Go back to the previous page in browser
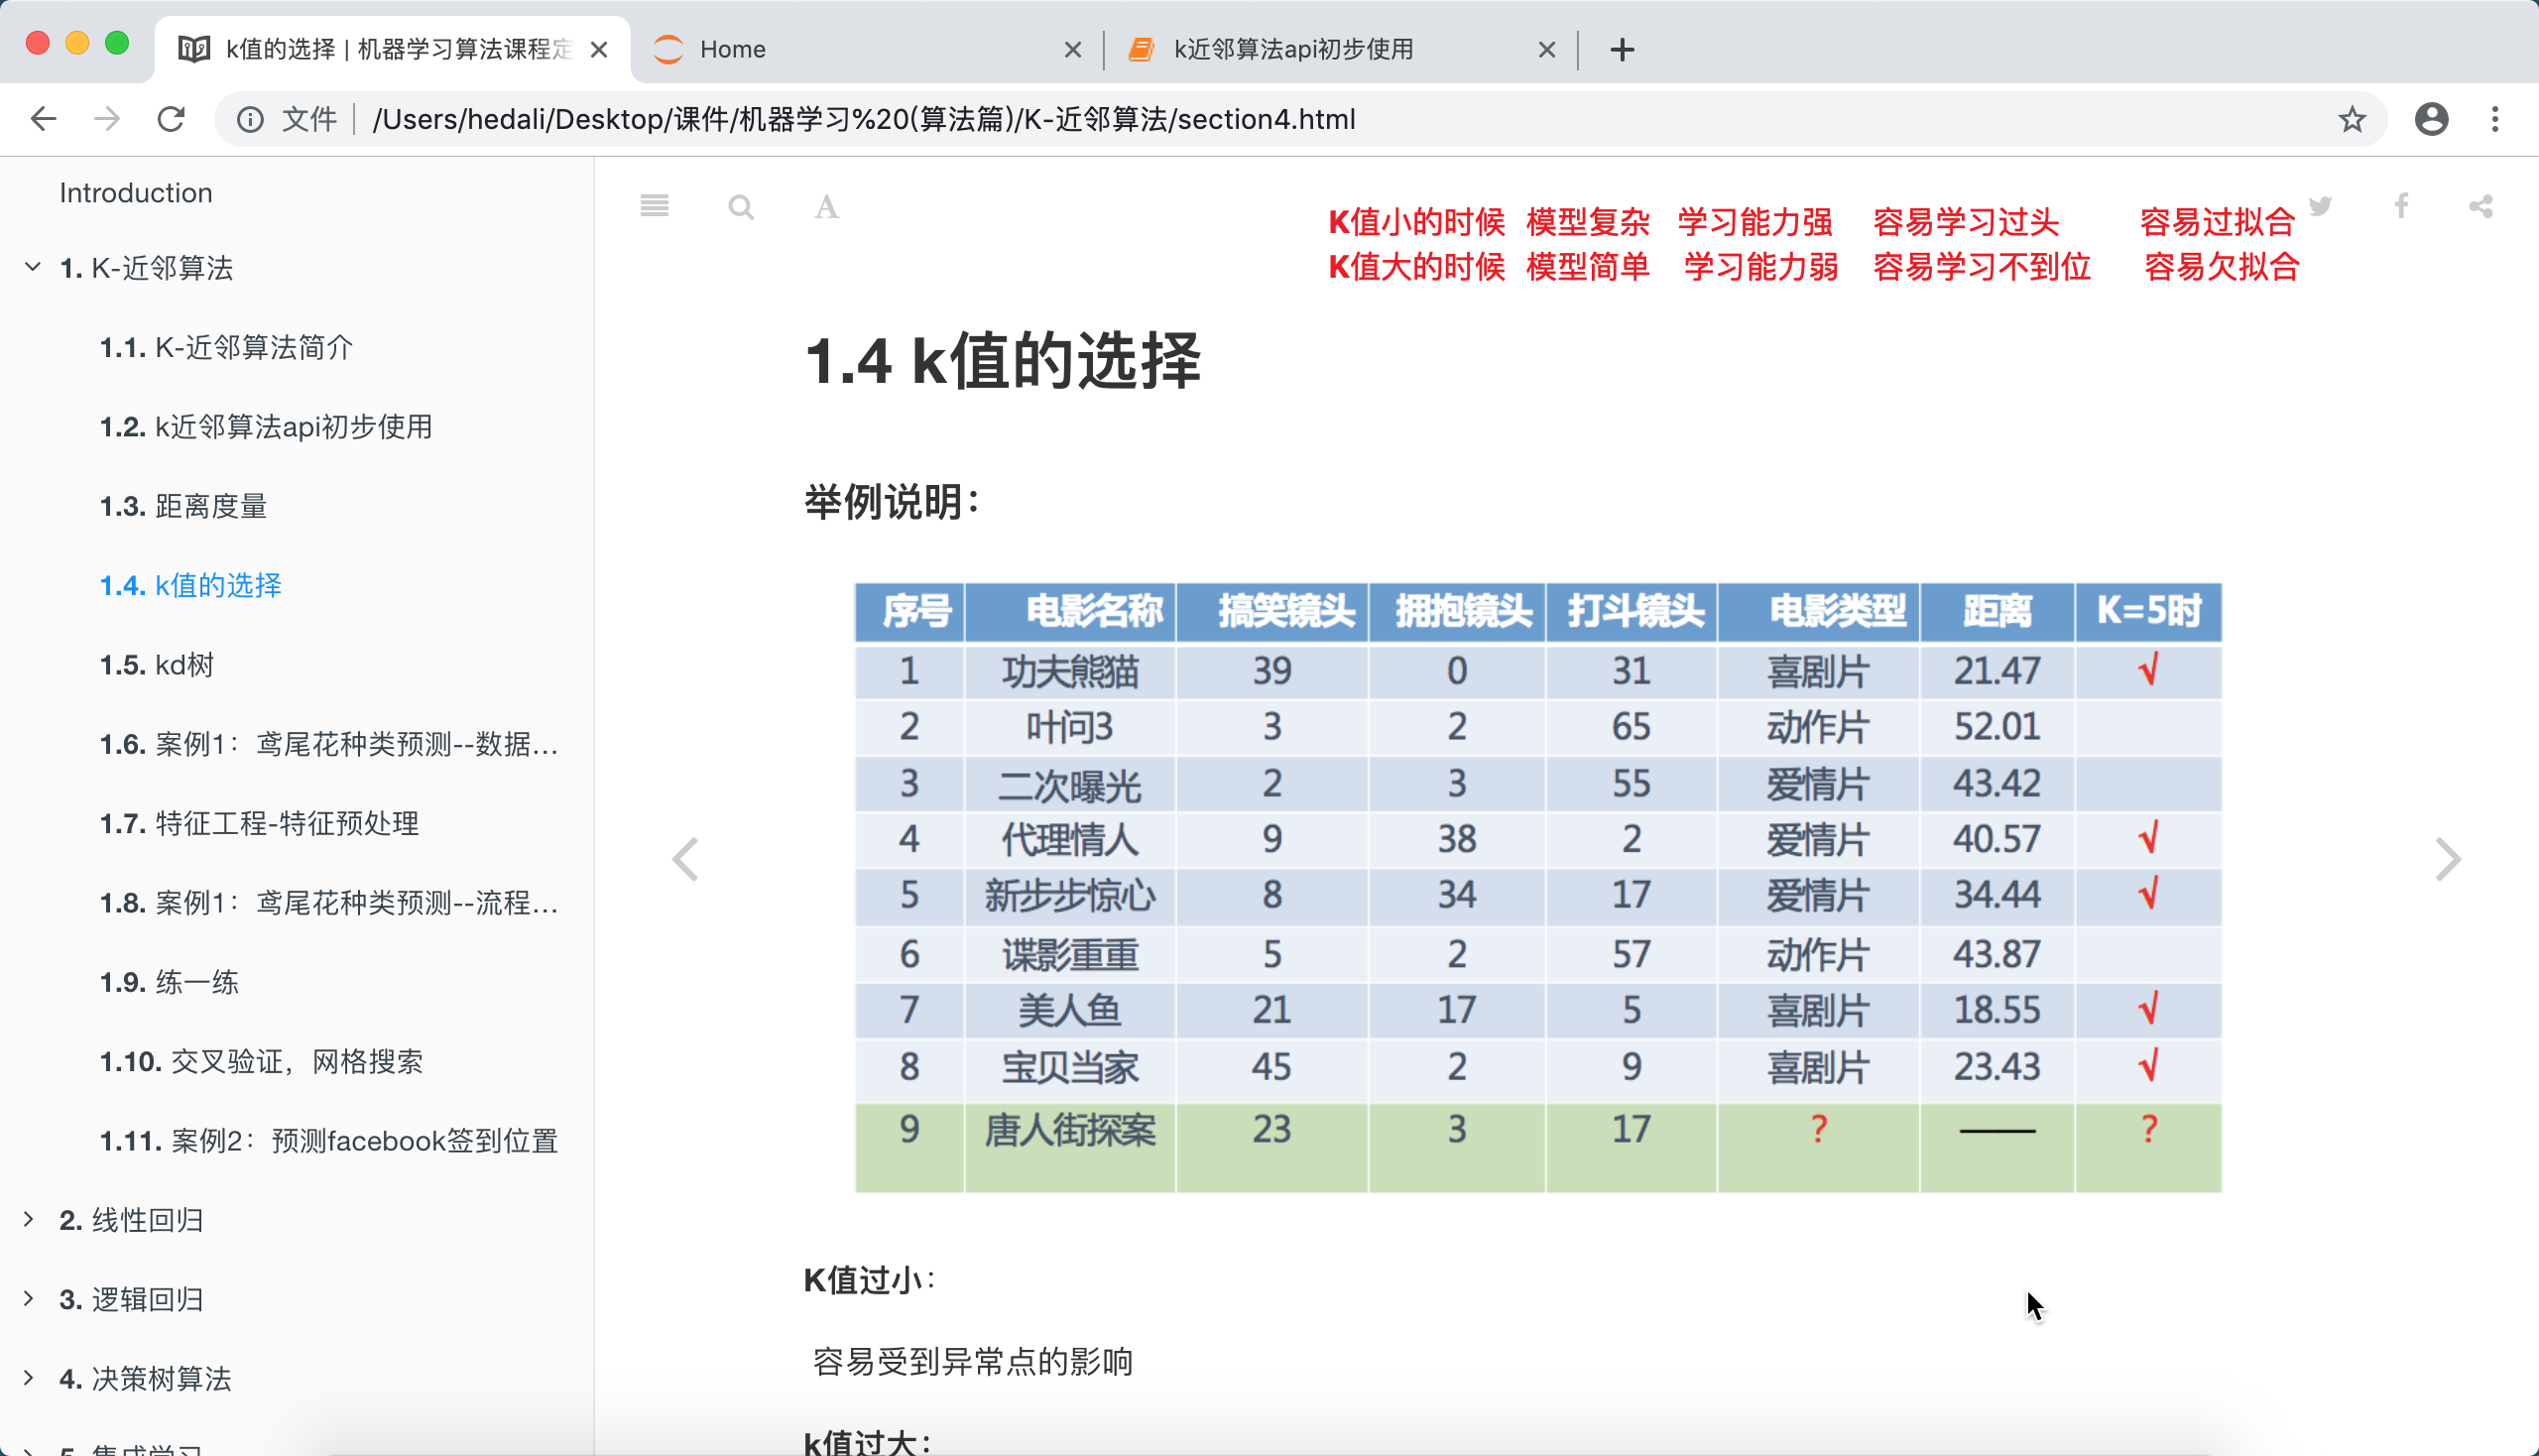The width and height of the screenshot is (2539, 1456). click(43, 119)
